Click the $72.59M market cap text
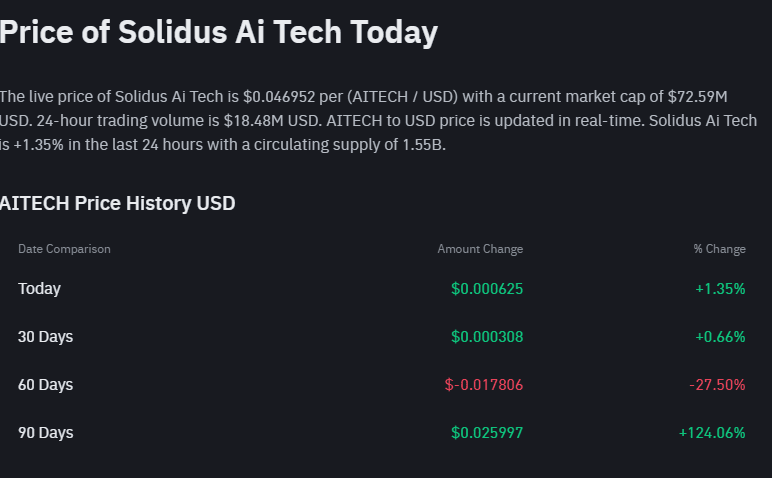The width and height of the screenshot is (772, 478). [x=698, y=96]
